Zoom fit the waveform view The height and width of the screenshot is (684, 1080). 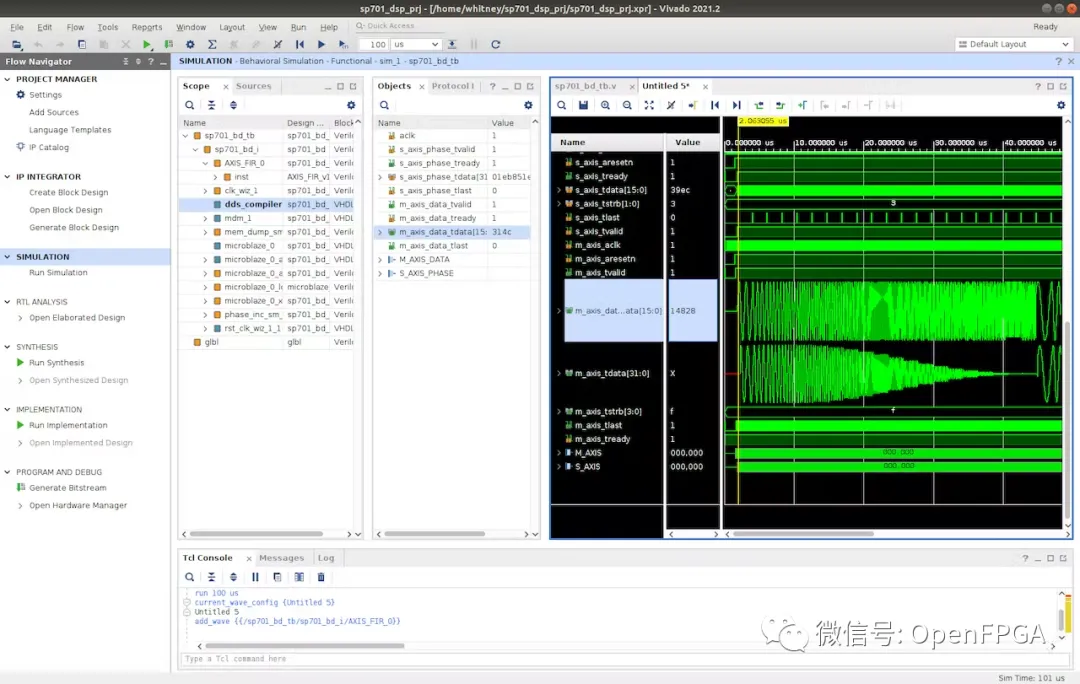649,105
